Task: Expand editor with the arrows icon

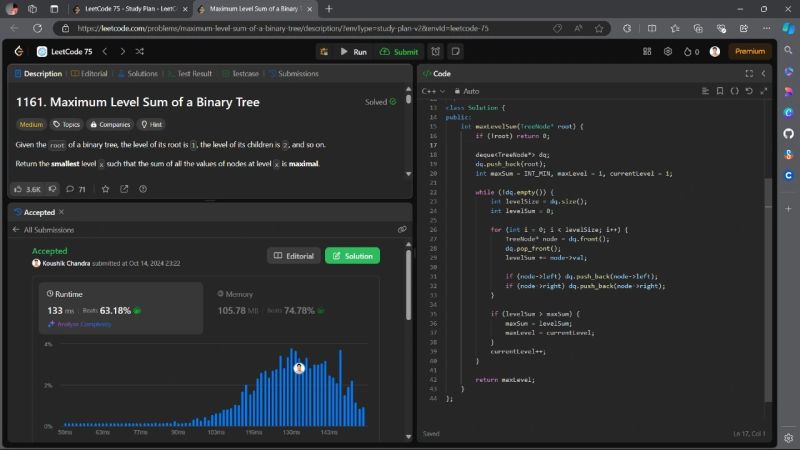Action: (764, 91)
